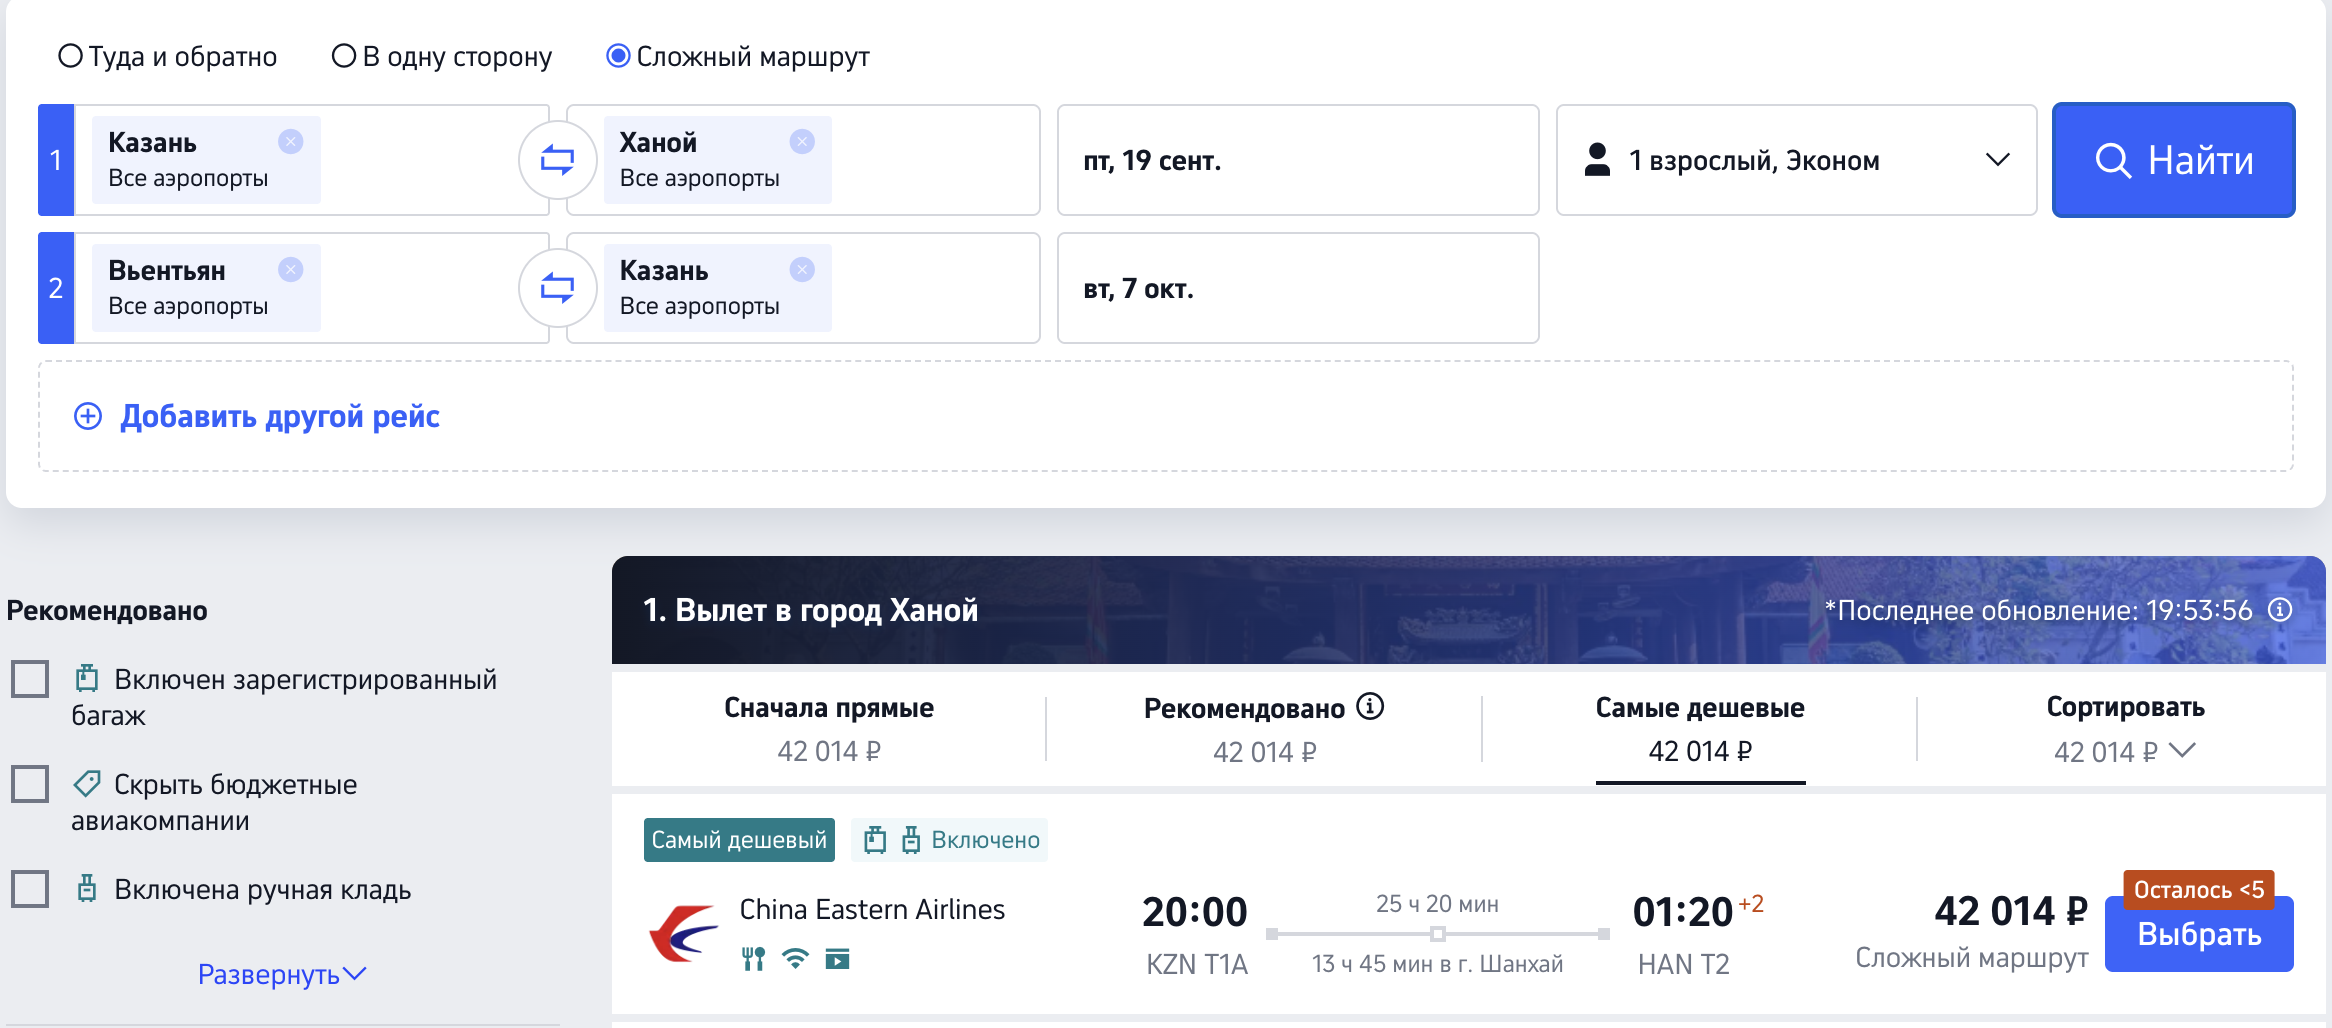This screenshot has width=2332, height=1028.
Task: Enable registered baggage included filter
Action: pyautogui.click(x=30, y=679)
